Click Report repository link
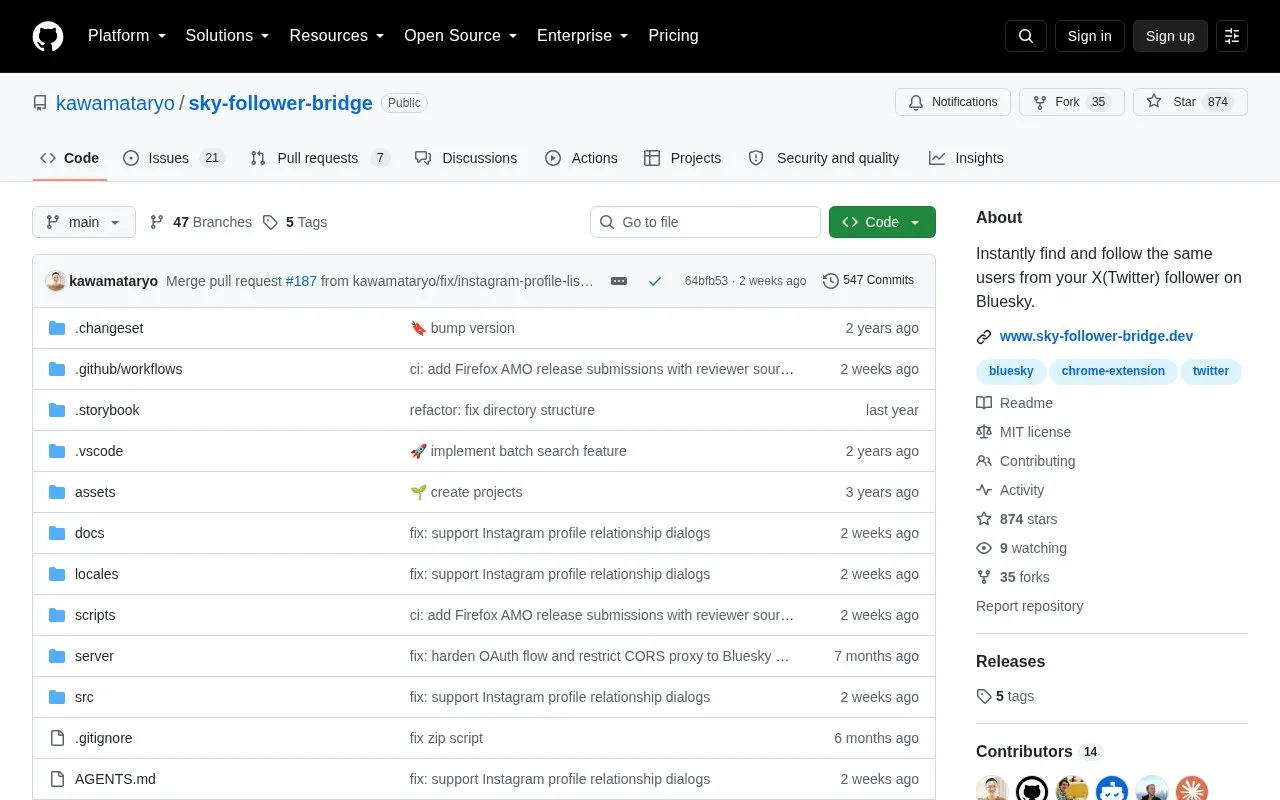 click(1029, 606)
